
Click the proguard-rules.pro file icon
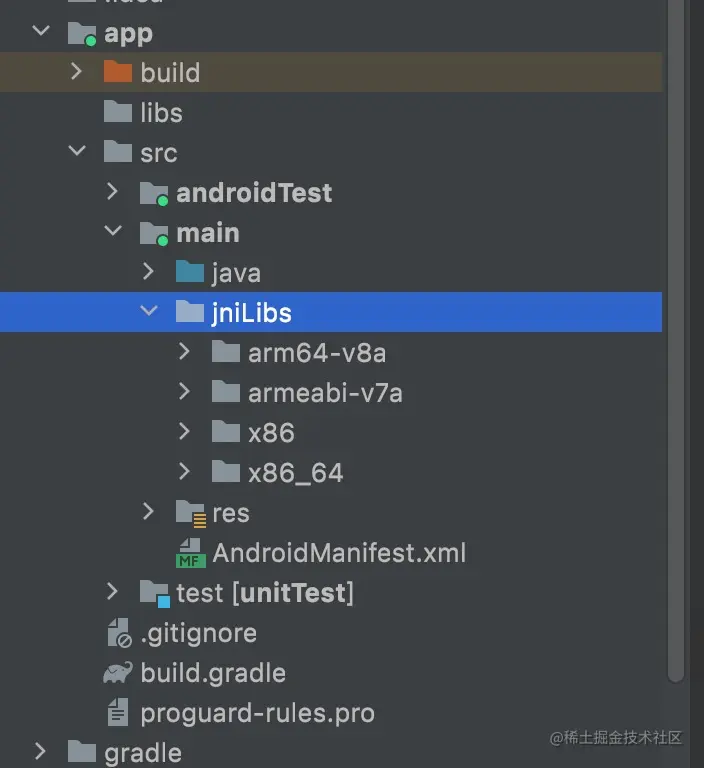click(118, 713)
